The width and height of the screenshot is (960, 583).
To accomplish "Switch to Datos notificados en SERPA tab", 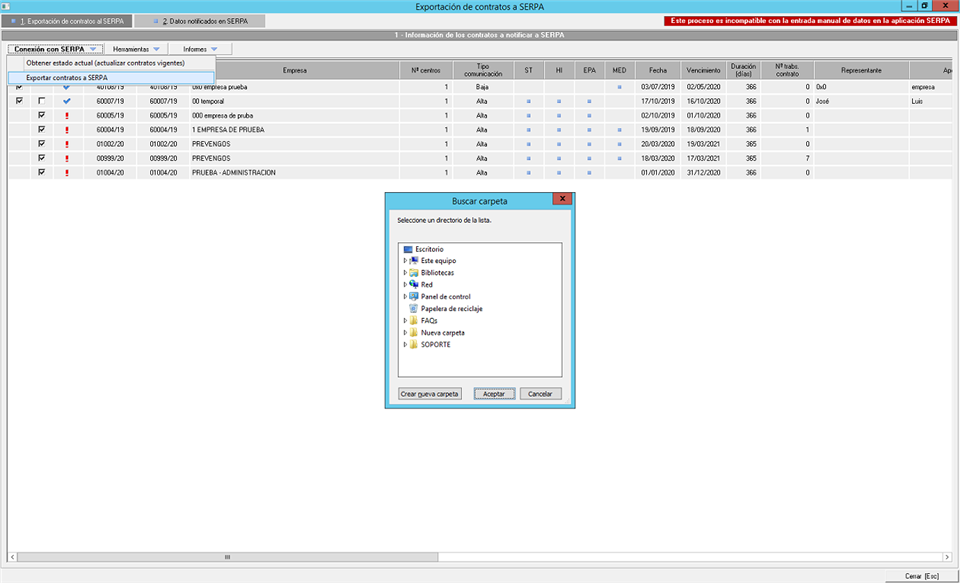I will tap(205, 21).
